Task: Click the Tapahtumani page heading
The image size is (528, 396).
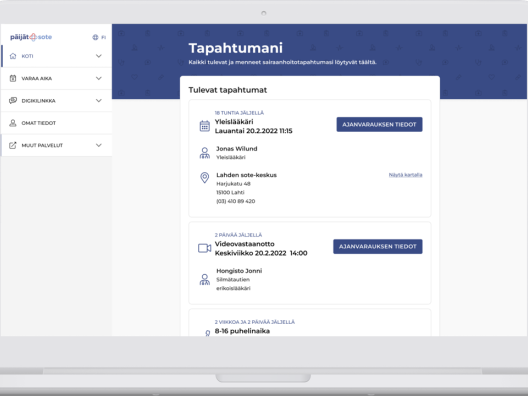Action: pyautogui.click(x=235, y=48)
